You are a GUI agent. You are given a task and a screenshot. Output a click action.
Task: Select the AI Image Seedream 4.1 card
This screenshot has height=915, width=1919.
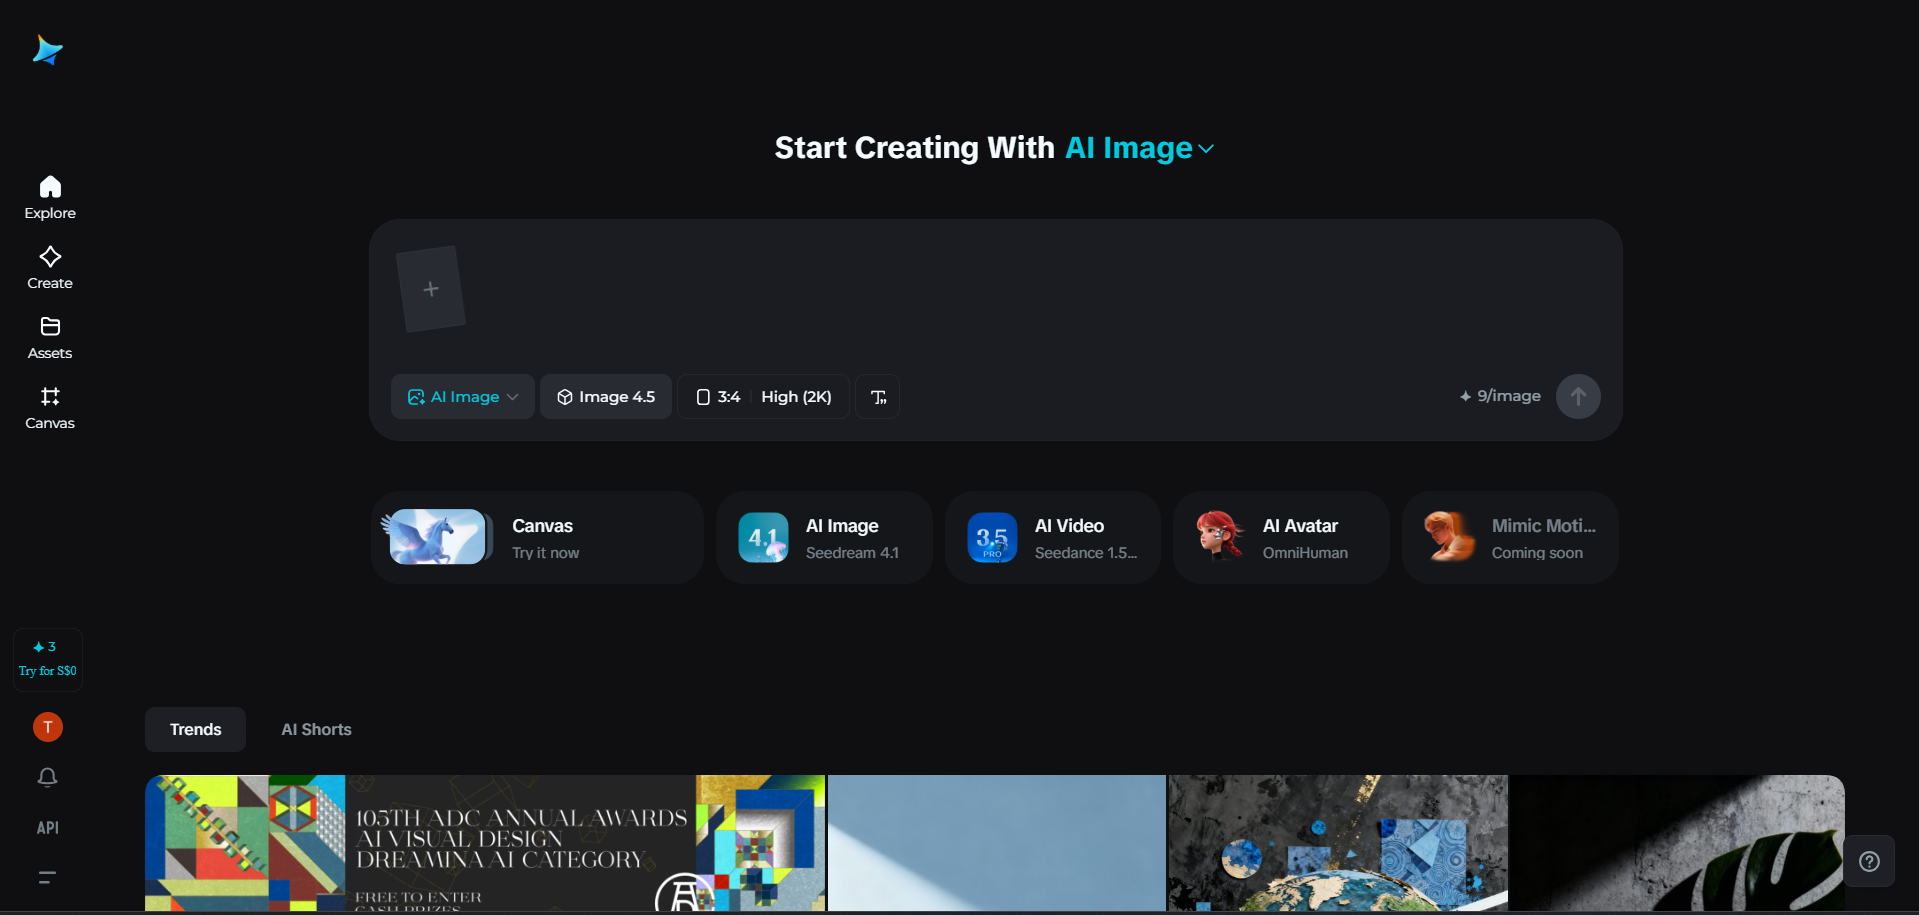pos(824,538)
